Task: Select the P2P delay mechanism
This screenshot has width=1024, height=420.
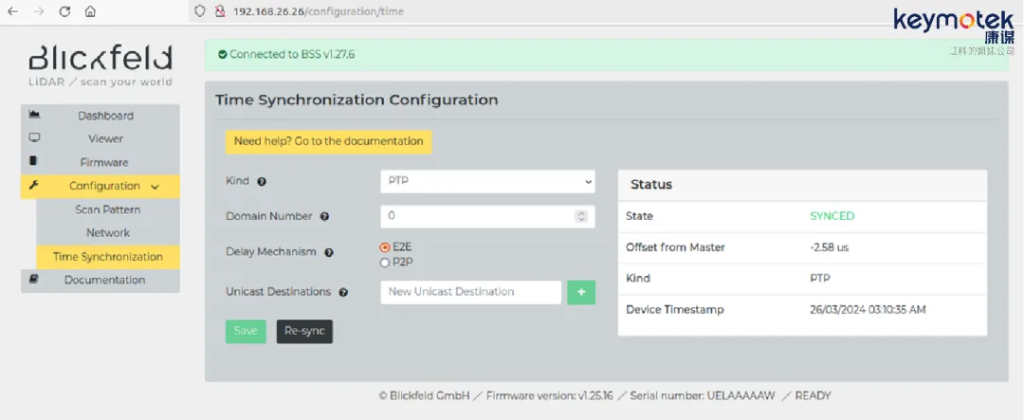Action: click(385, 263)
